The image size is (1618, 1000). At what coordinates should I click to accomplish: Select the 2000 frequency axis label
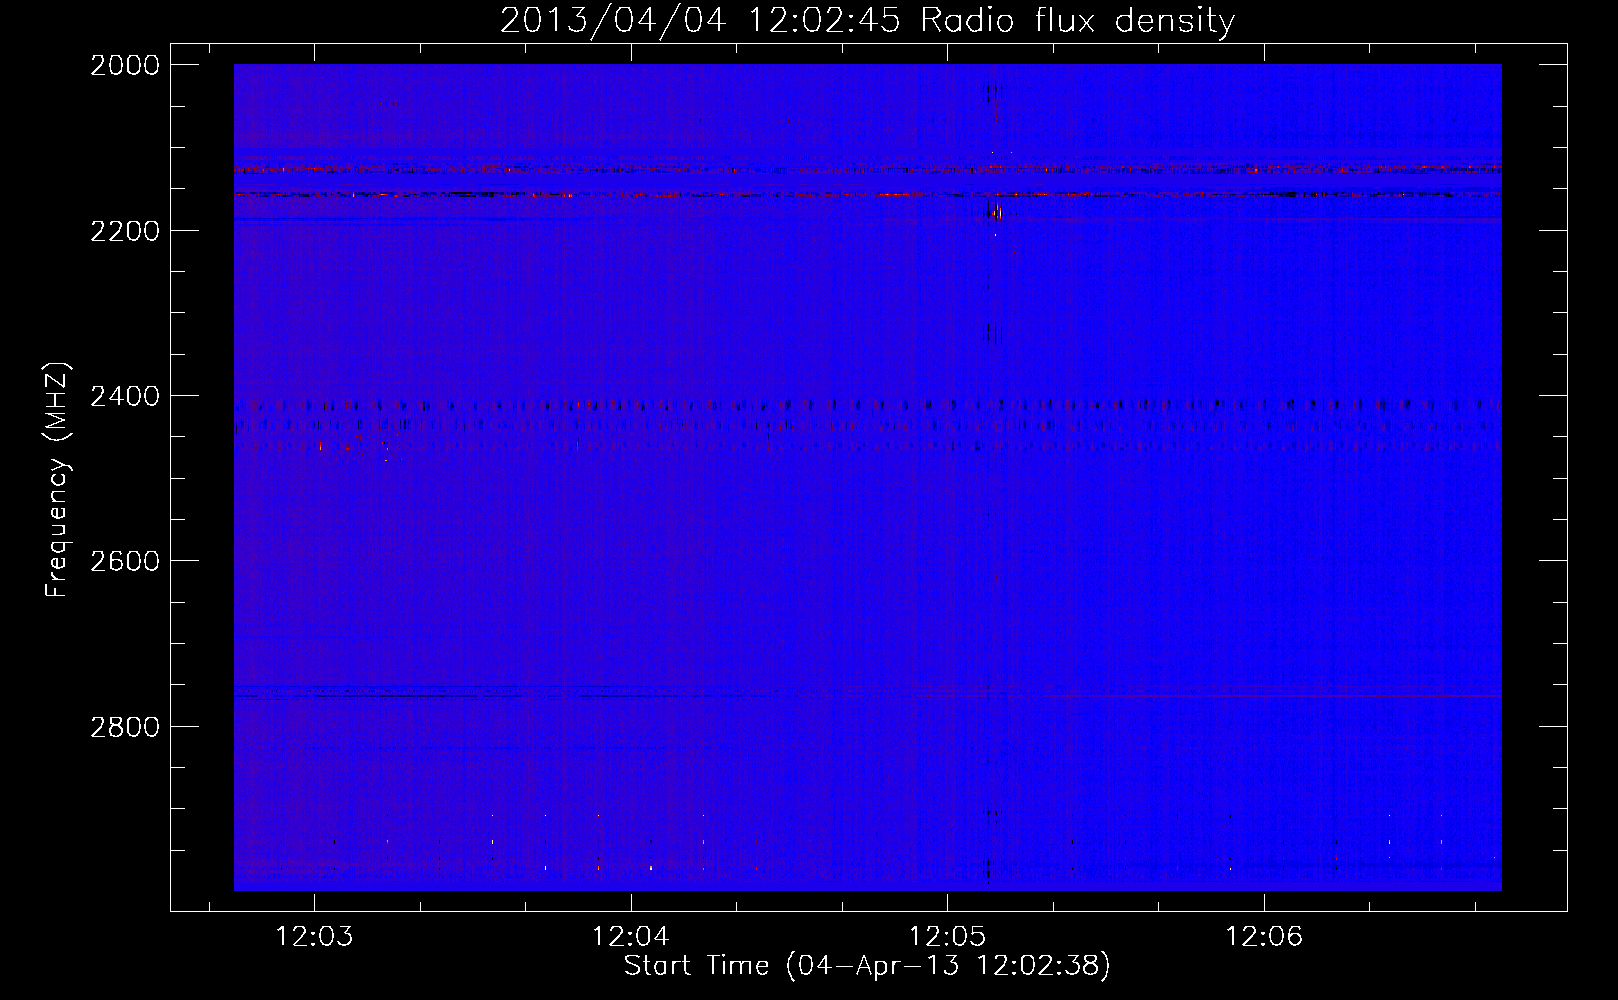pos(125,65)
